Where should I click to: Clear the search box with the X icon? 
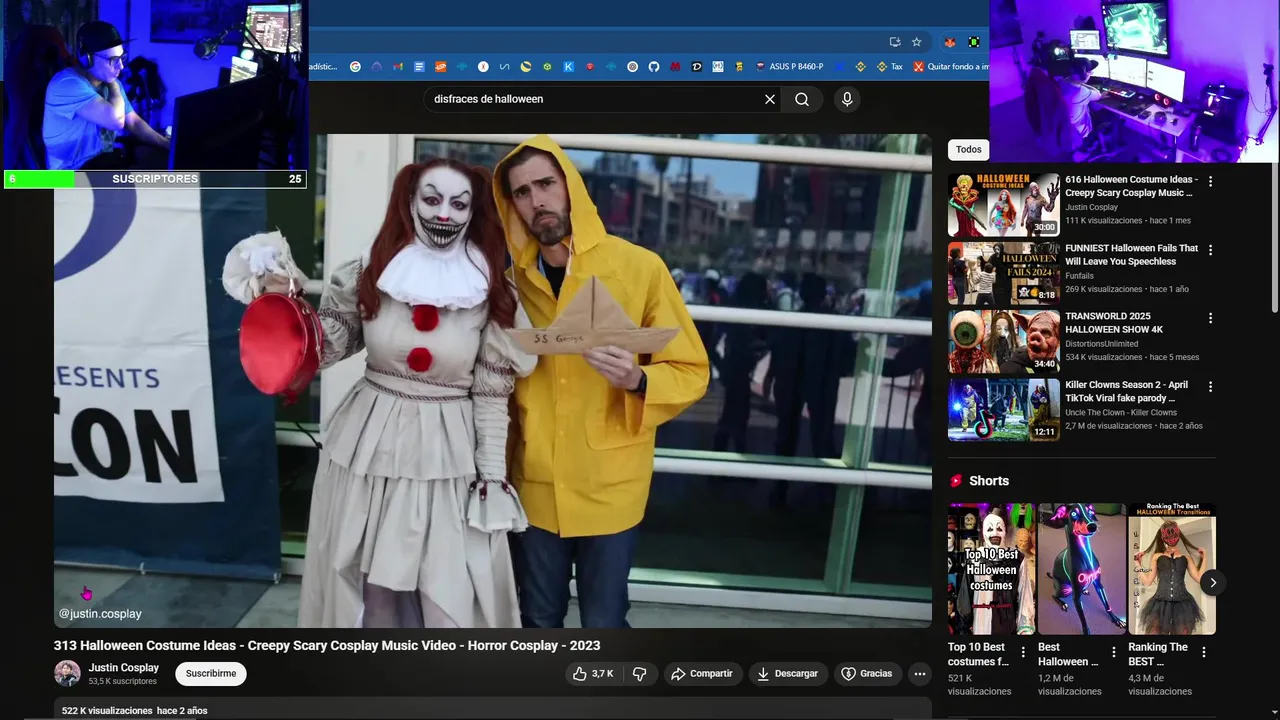770,99
